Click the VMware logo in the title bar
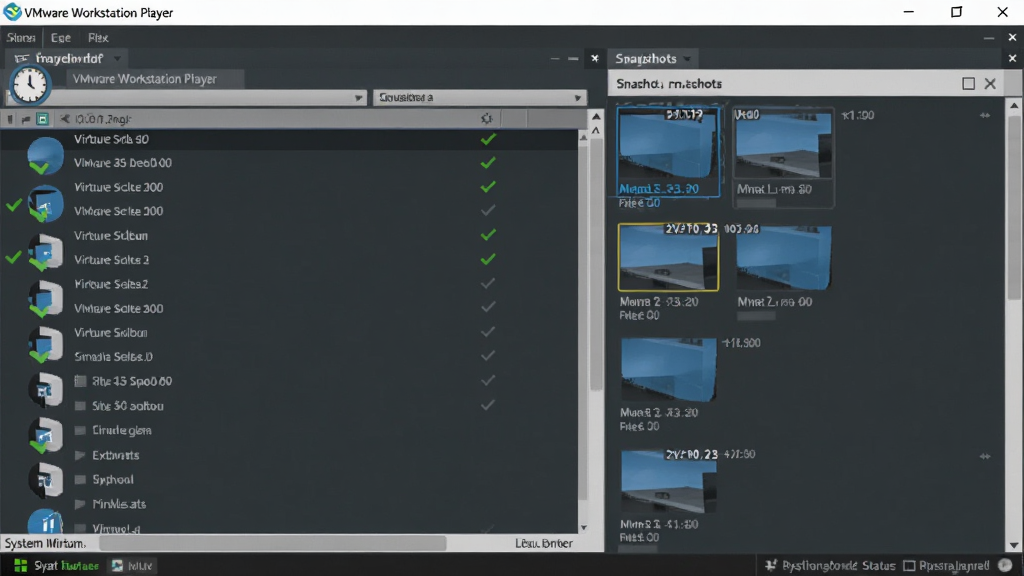 click(x=12, y=12)
